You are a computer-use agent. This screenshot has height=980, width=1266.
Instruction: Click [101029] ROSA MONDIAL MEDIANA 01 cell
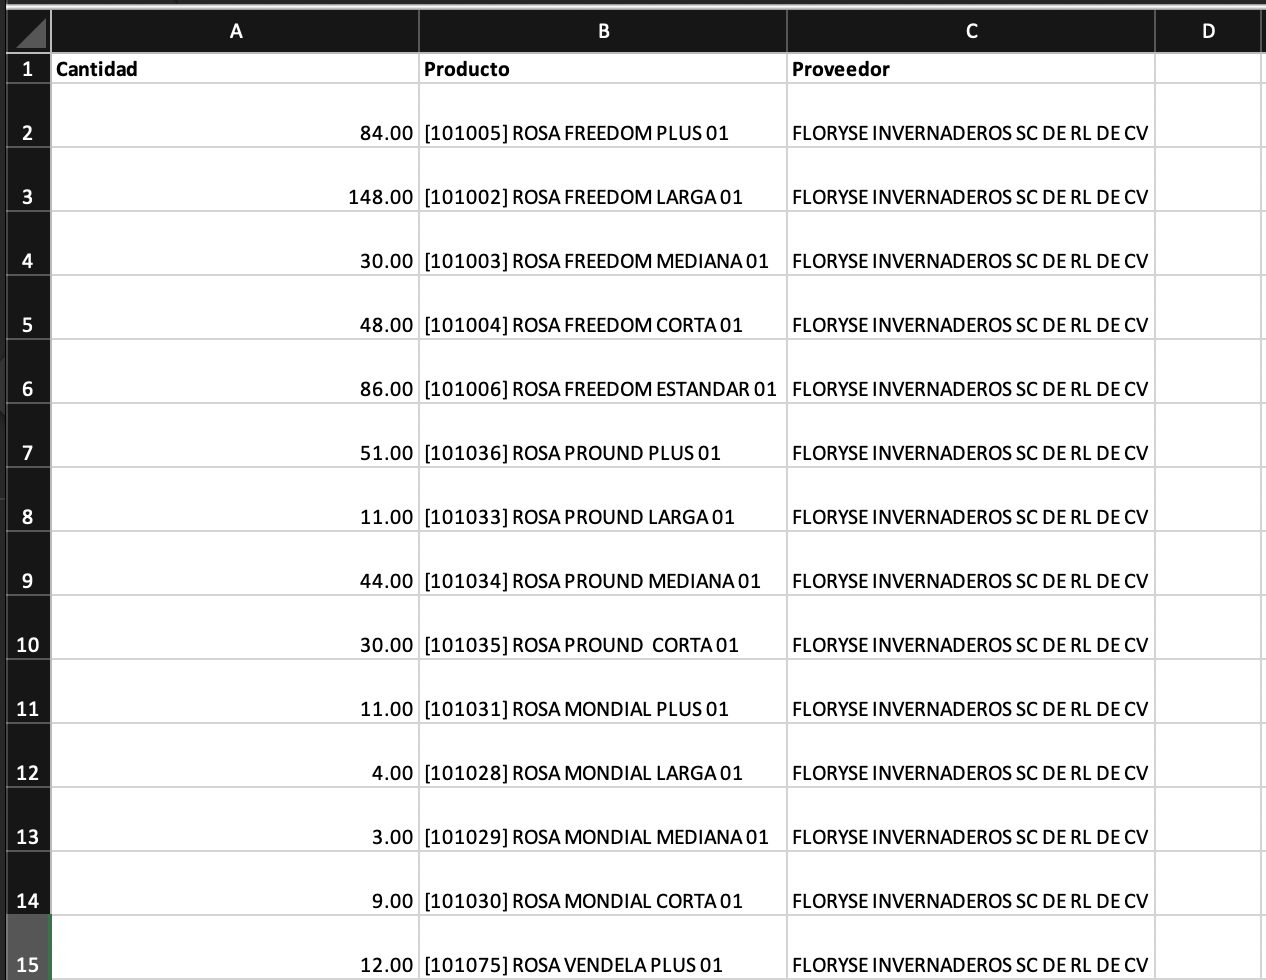pos(603,820)
